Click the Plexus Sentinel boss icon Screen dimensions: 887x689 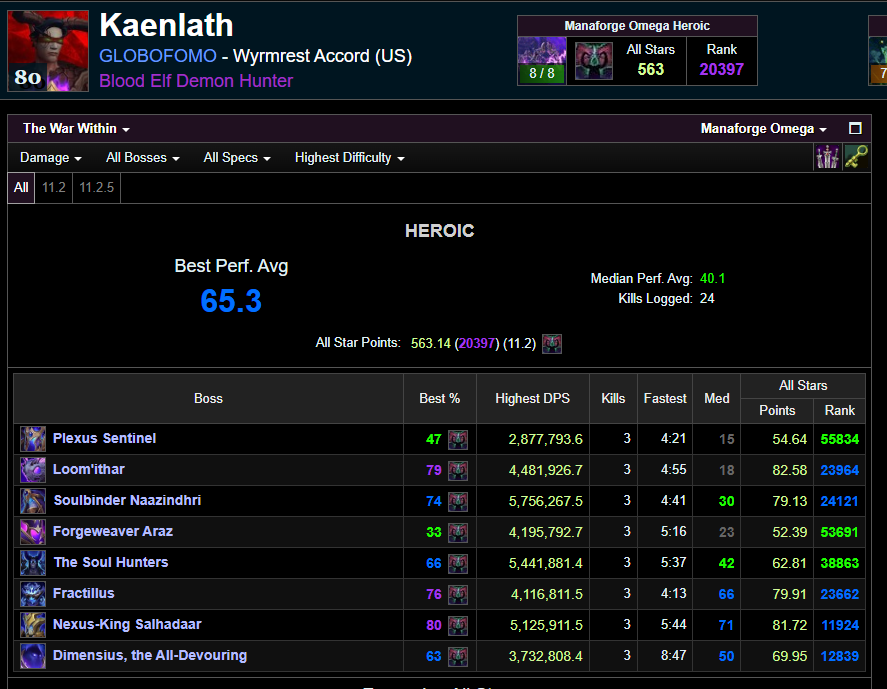click(33, 439)
